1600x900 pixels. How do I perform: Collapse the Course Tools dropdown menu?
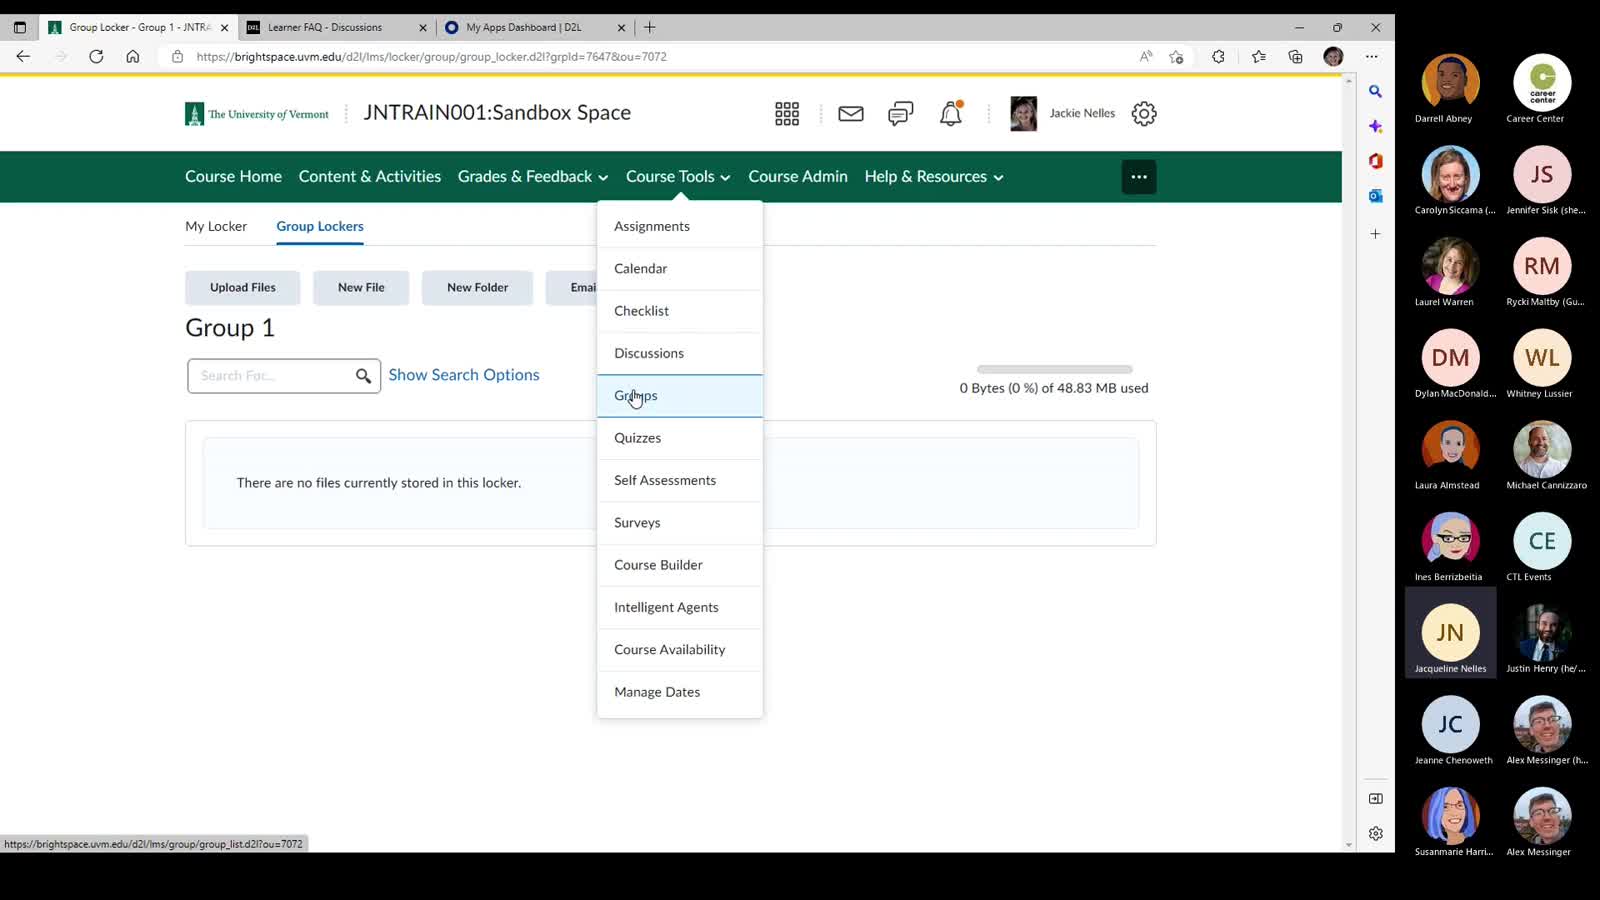(677, 177)
